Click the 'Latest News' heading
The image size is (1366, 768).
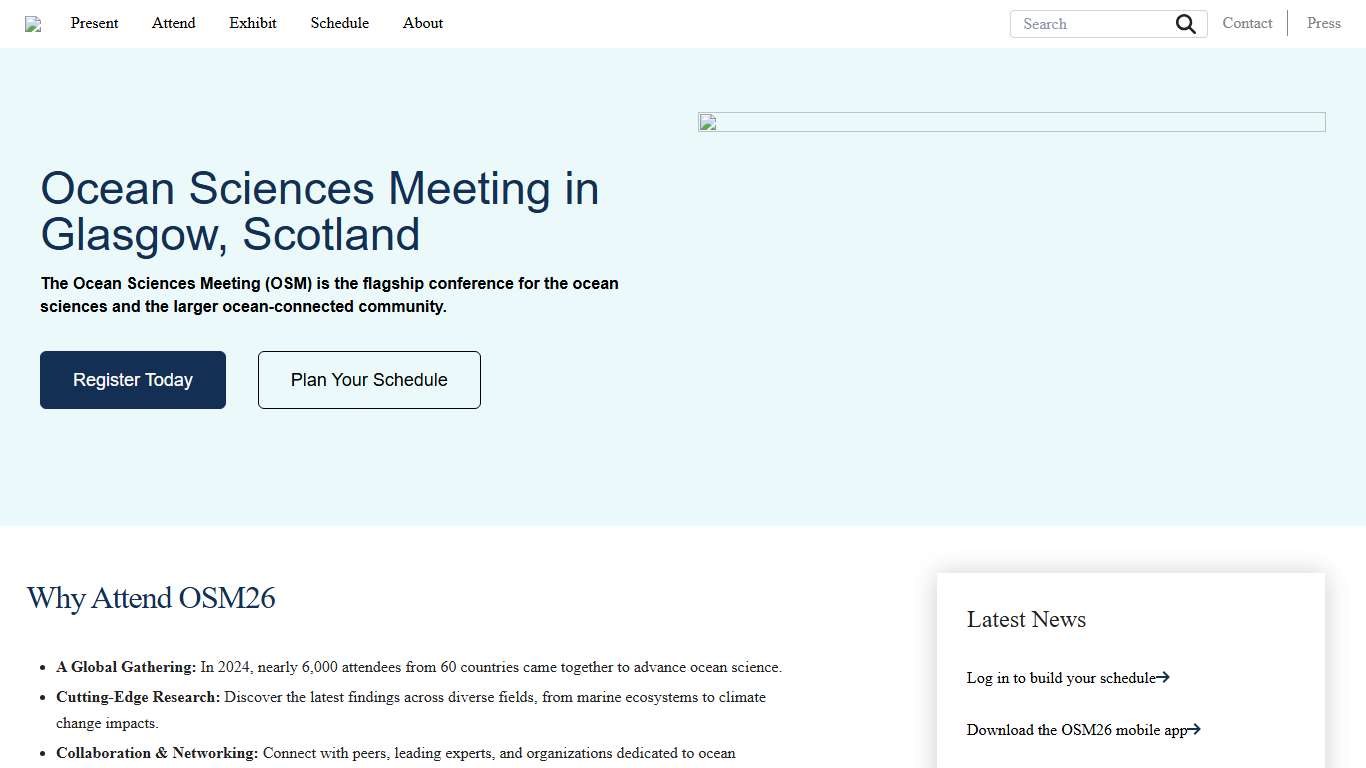1026,620
